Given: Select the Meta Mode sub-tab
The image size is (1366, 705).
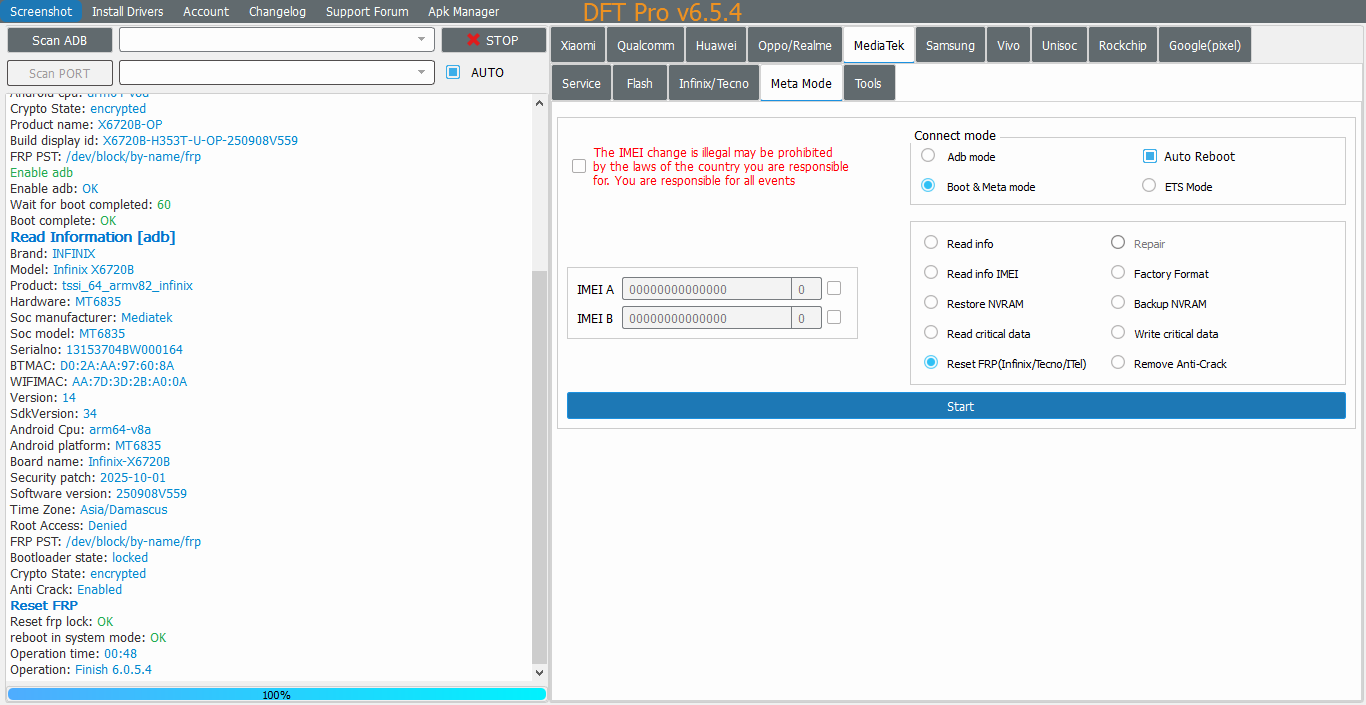Looking at the screenshot, I should (801, 83).
